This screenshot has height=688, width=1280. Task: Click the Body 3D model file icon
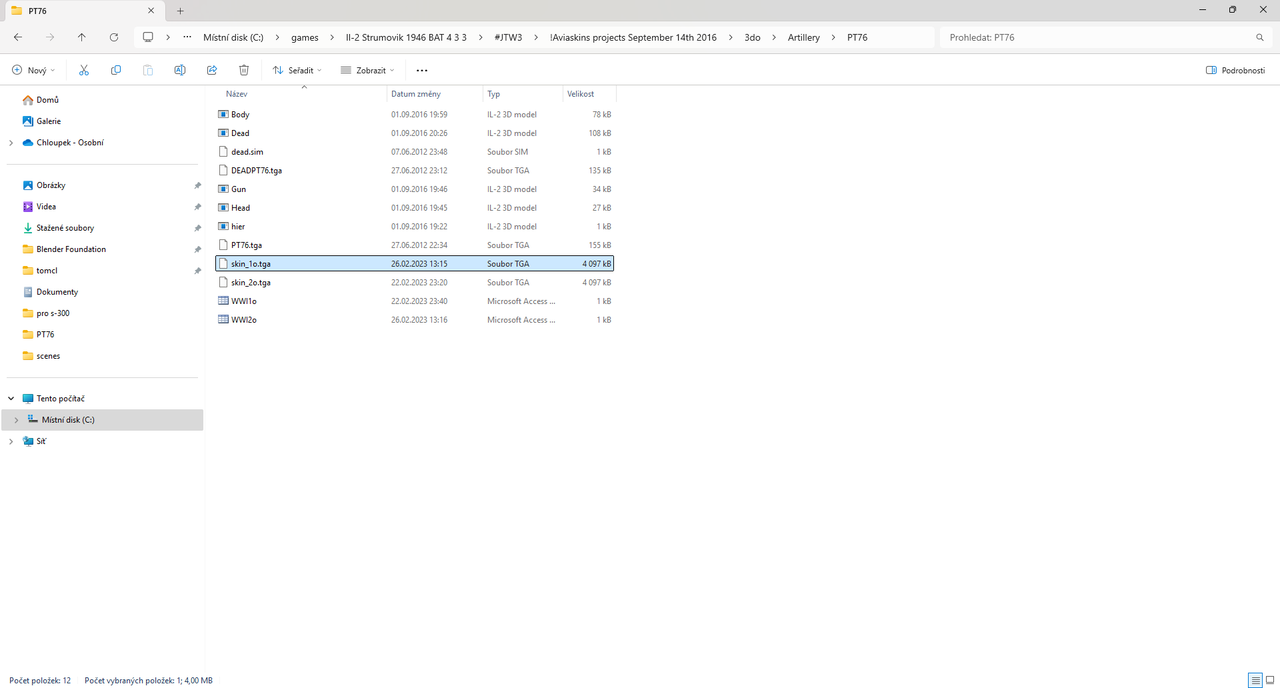tap(223, 114)
